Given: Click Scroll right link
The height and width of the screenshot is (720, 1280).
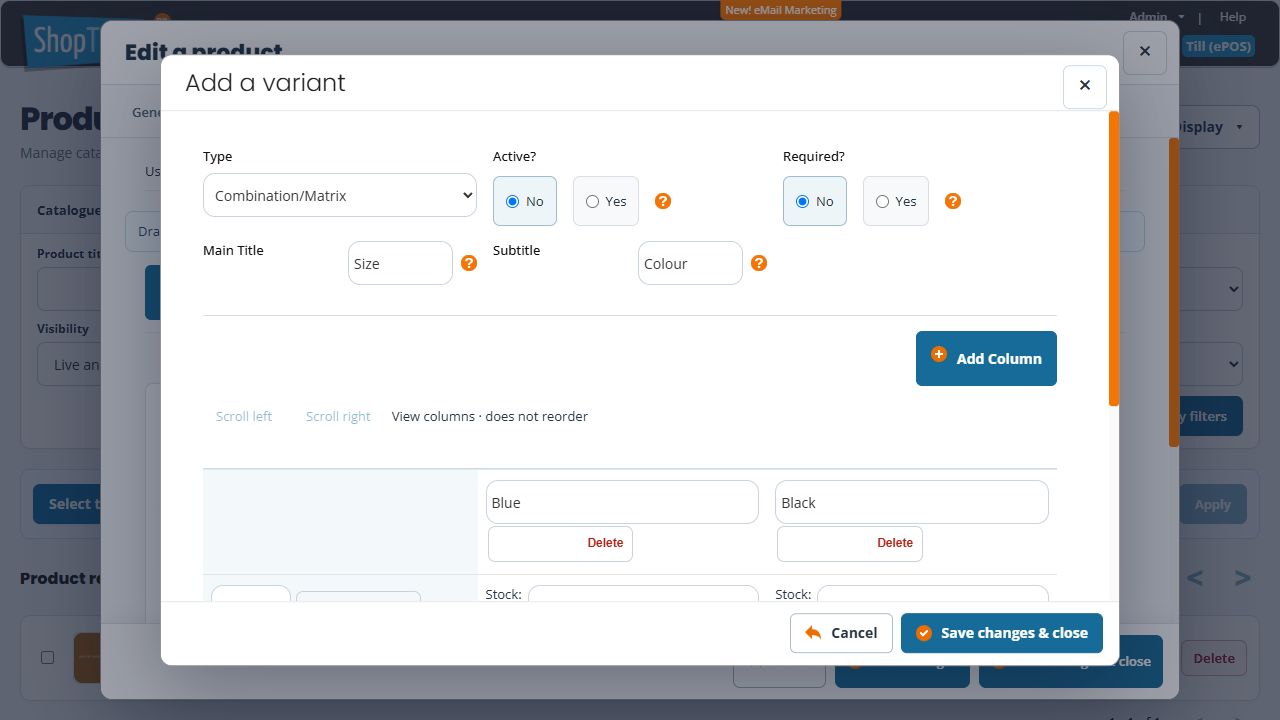Looking at the screenshot, I should 338,416.
